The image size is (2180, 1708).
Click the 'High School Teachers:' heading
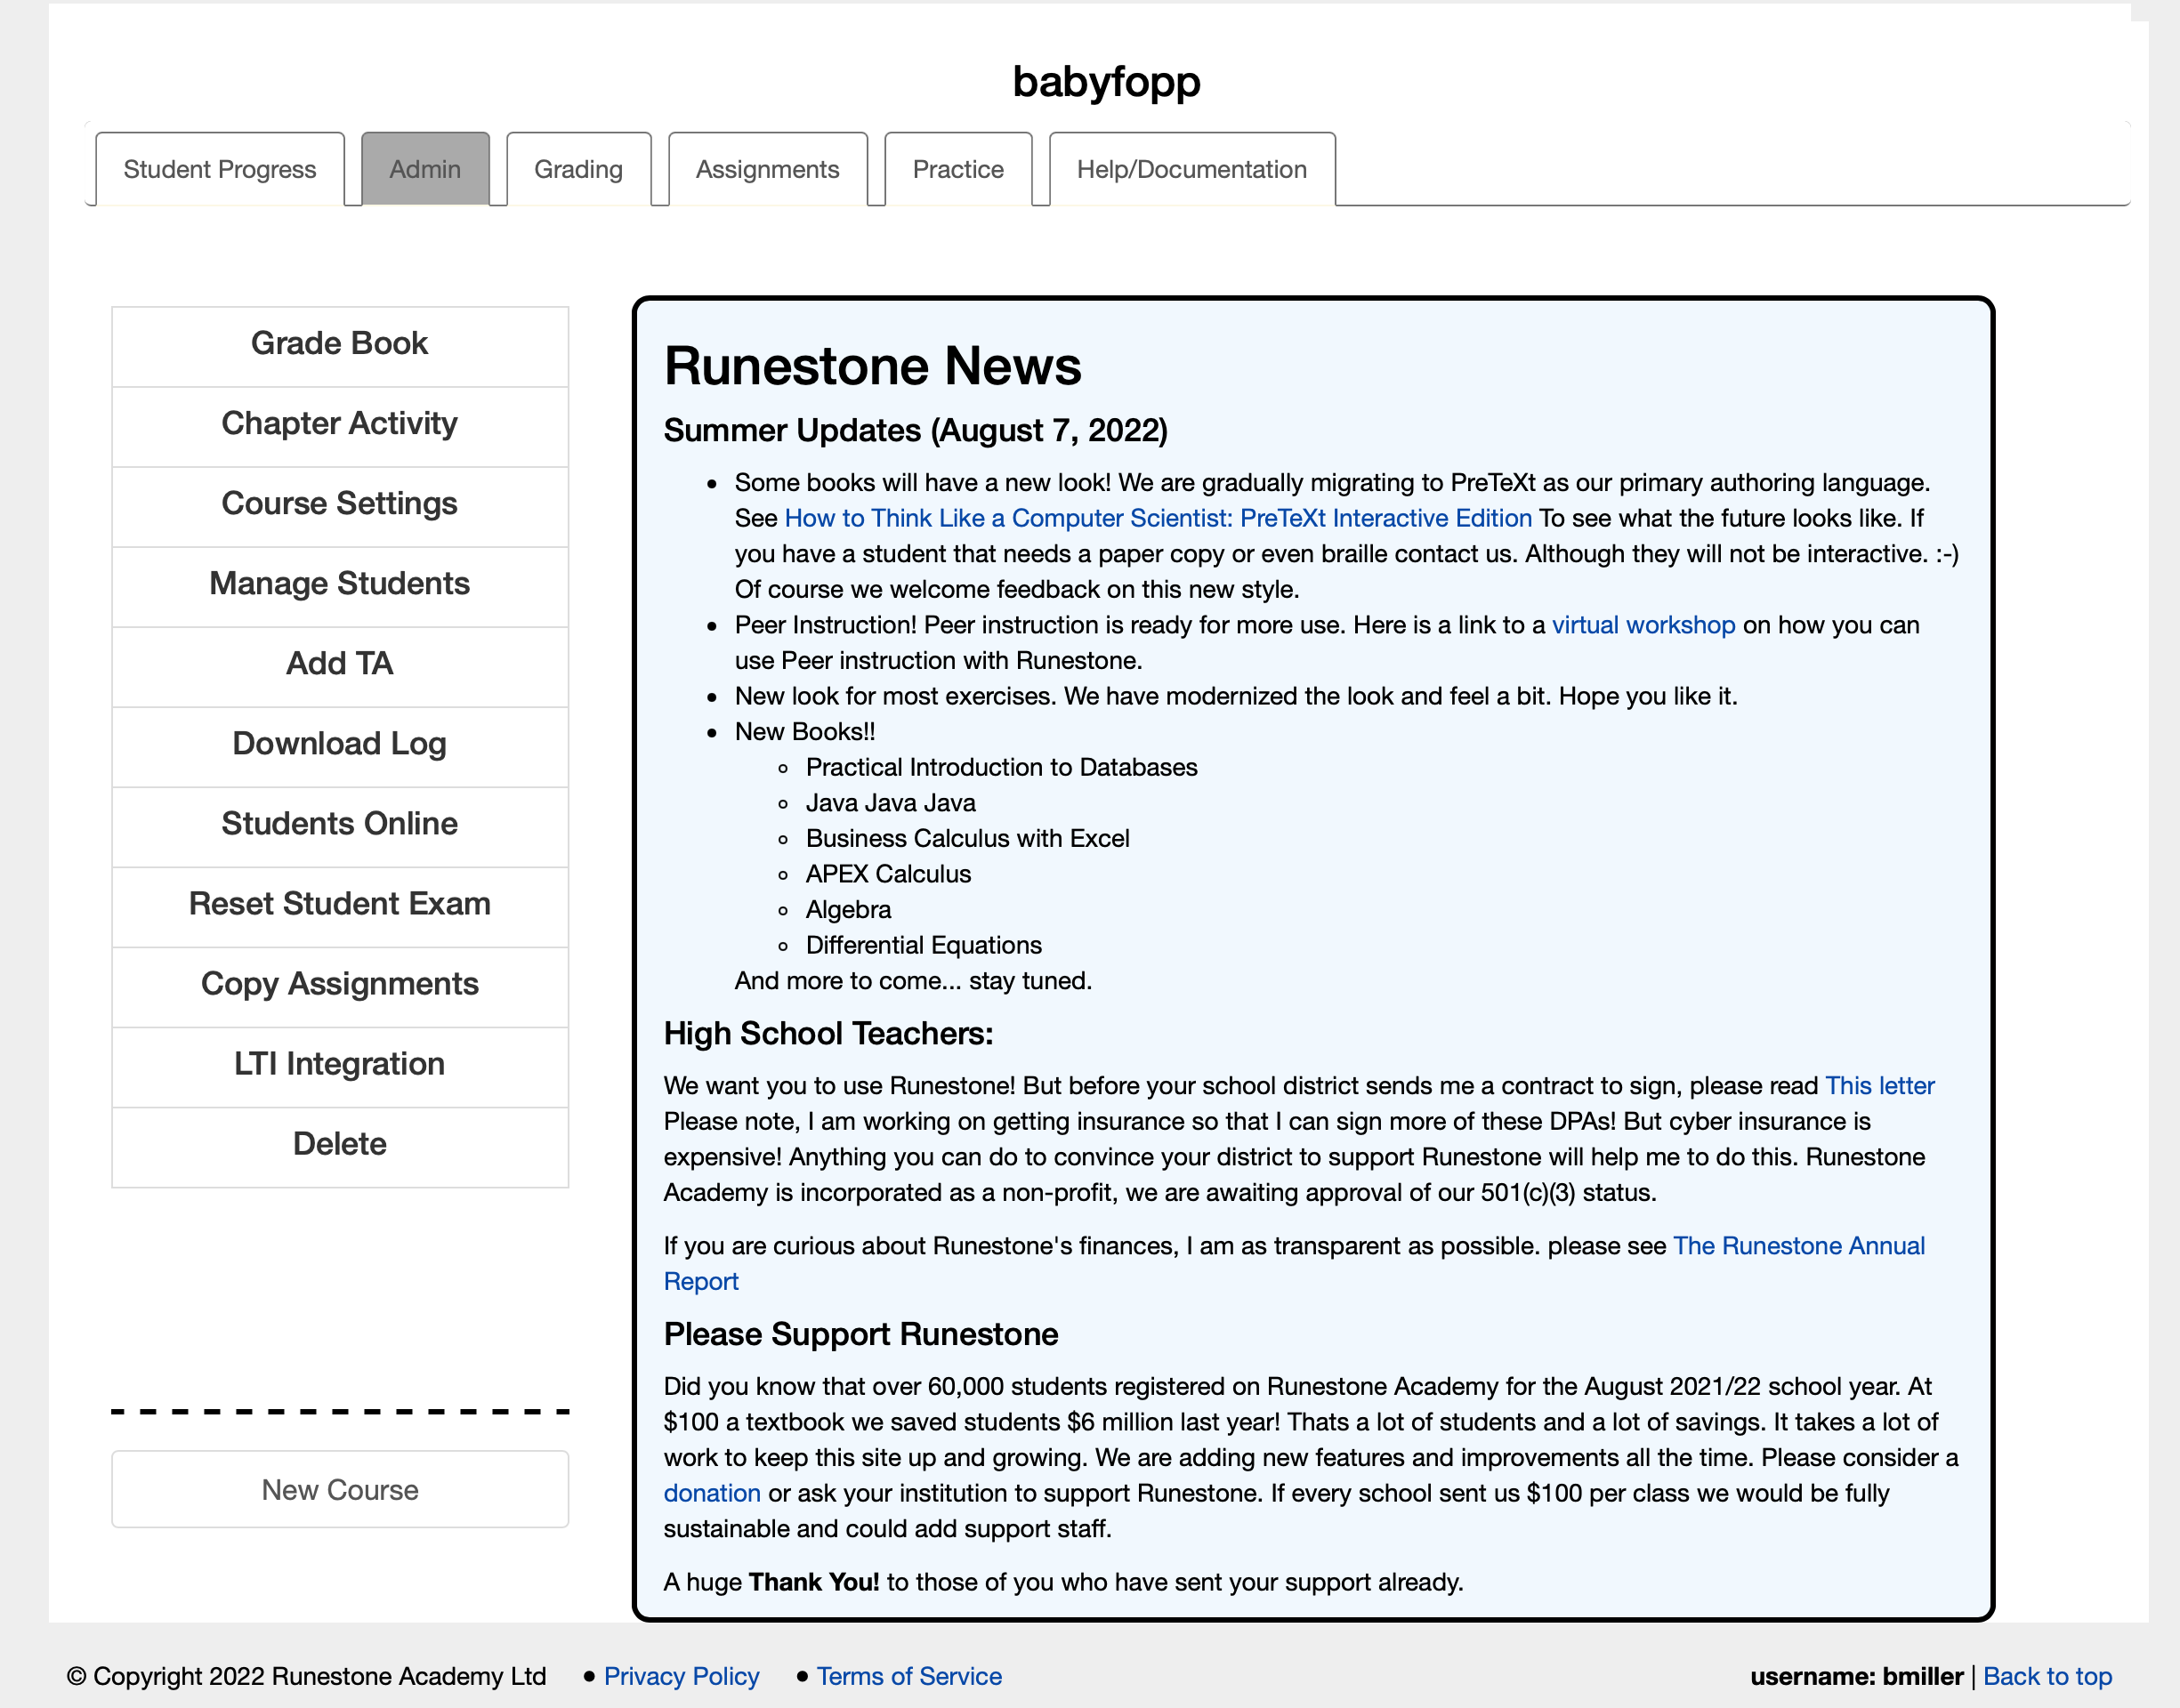(828, 1034)
